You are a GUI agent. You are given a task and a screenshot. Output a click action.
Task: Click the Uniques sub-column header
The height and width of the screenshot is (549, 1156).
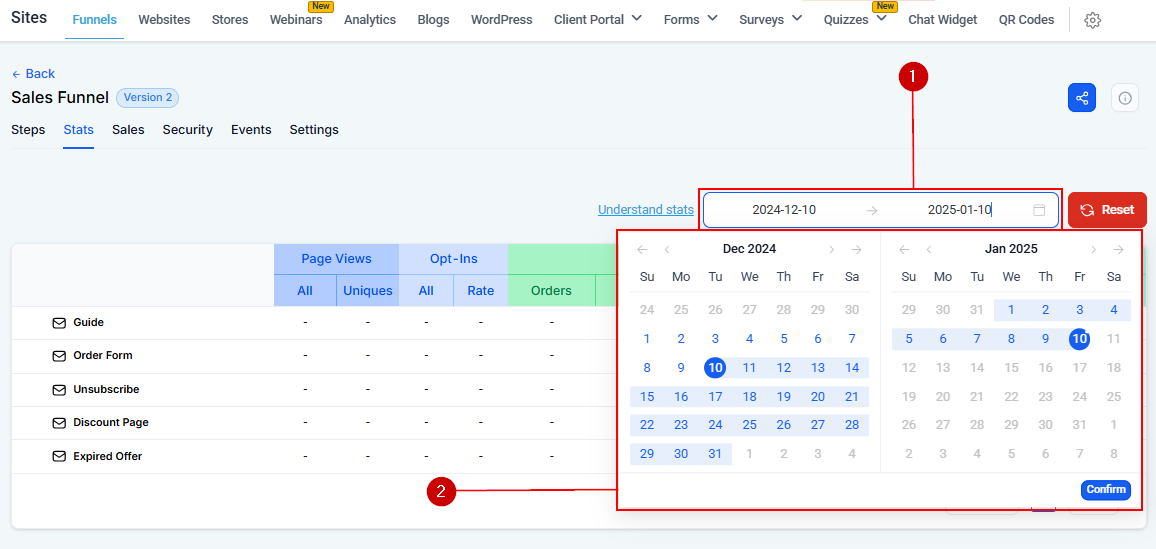368,290
